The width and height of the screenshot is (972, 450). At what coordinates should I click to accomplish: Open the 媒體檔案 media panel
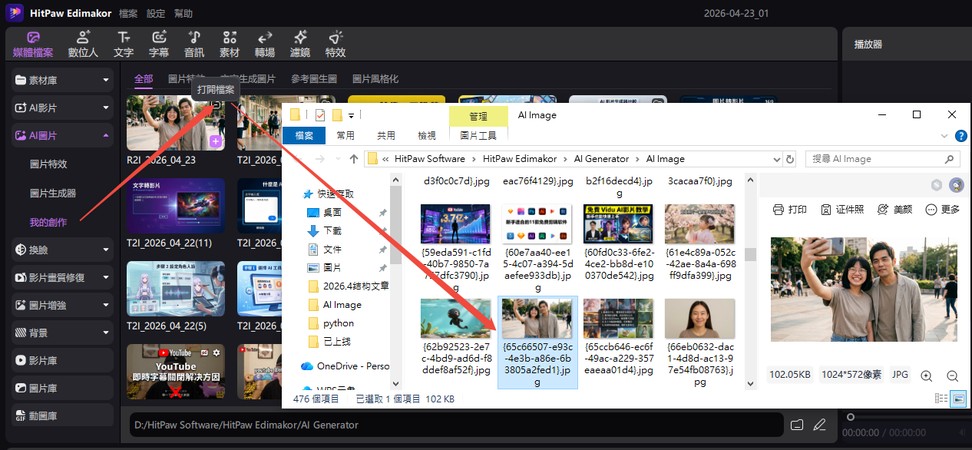(33, 45)
